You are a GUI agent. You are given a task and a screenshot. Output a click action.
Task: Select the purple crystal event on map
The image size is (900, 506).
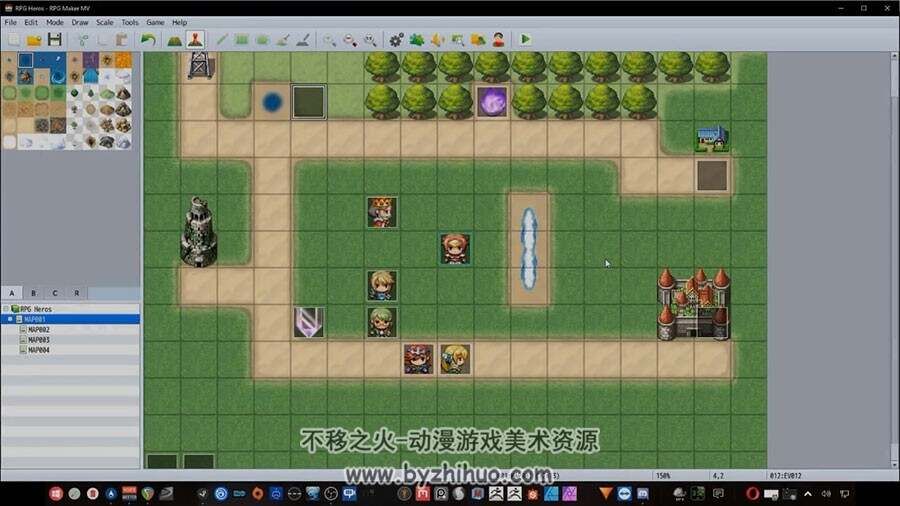(x=309, y=322)
